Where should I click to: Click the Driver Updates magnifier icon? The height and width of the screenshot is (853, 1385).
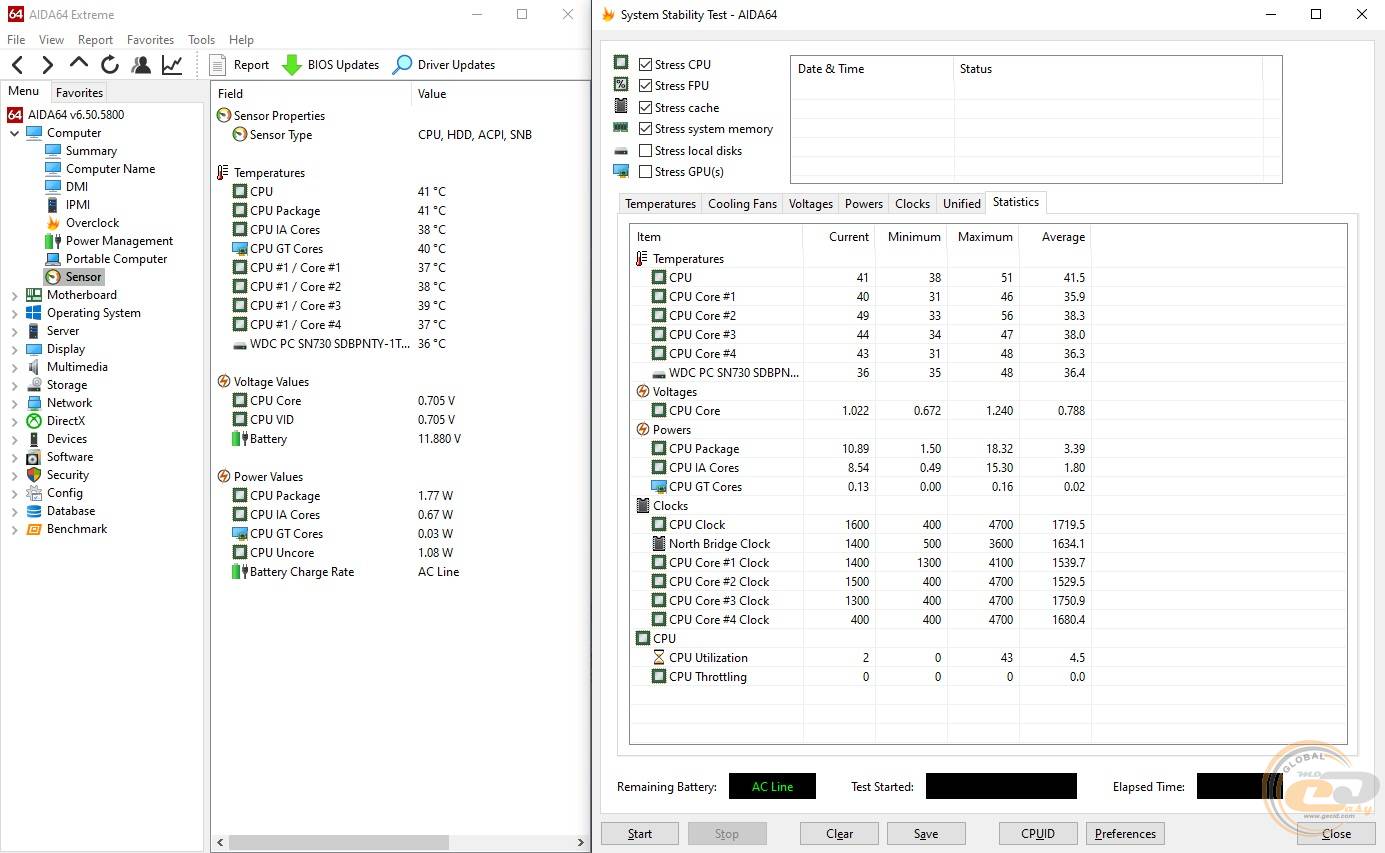click(x=402, y=65)
